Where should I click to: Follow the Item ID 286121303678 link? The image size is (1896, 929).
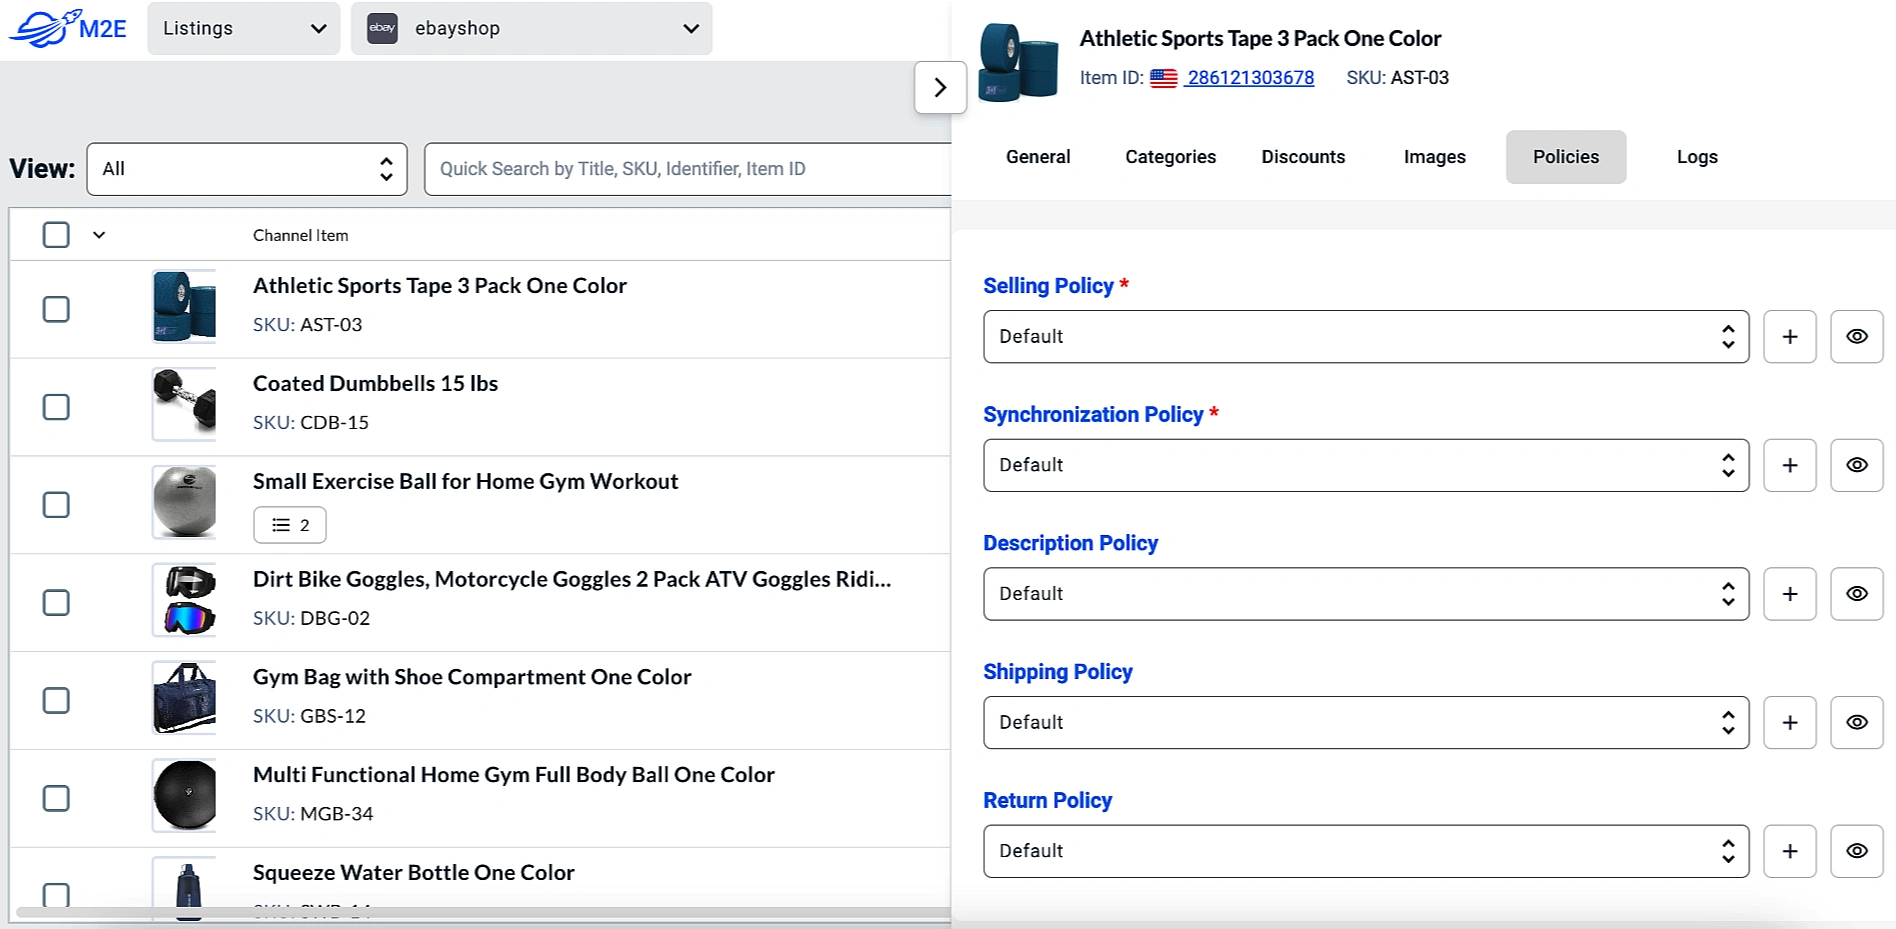(1248, 77)
